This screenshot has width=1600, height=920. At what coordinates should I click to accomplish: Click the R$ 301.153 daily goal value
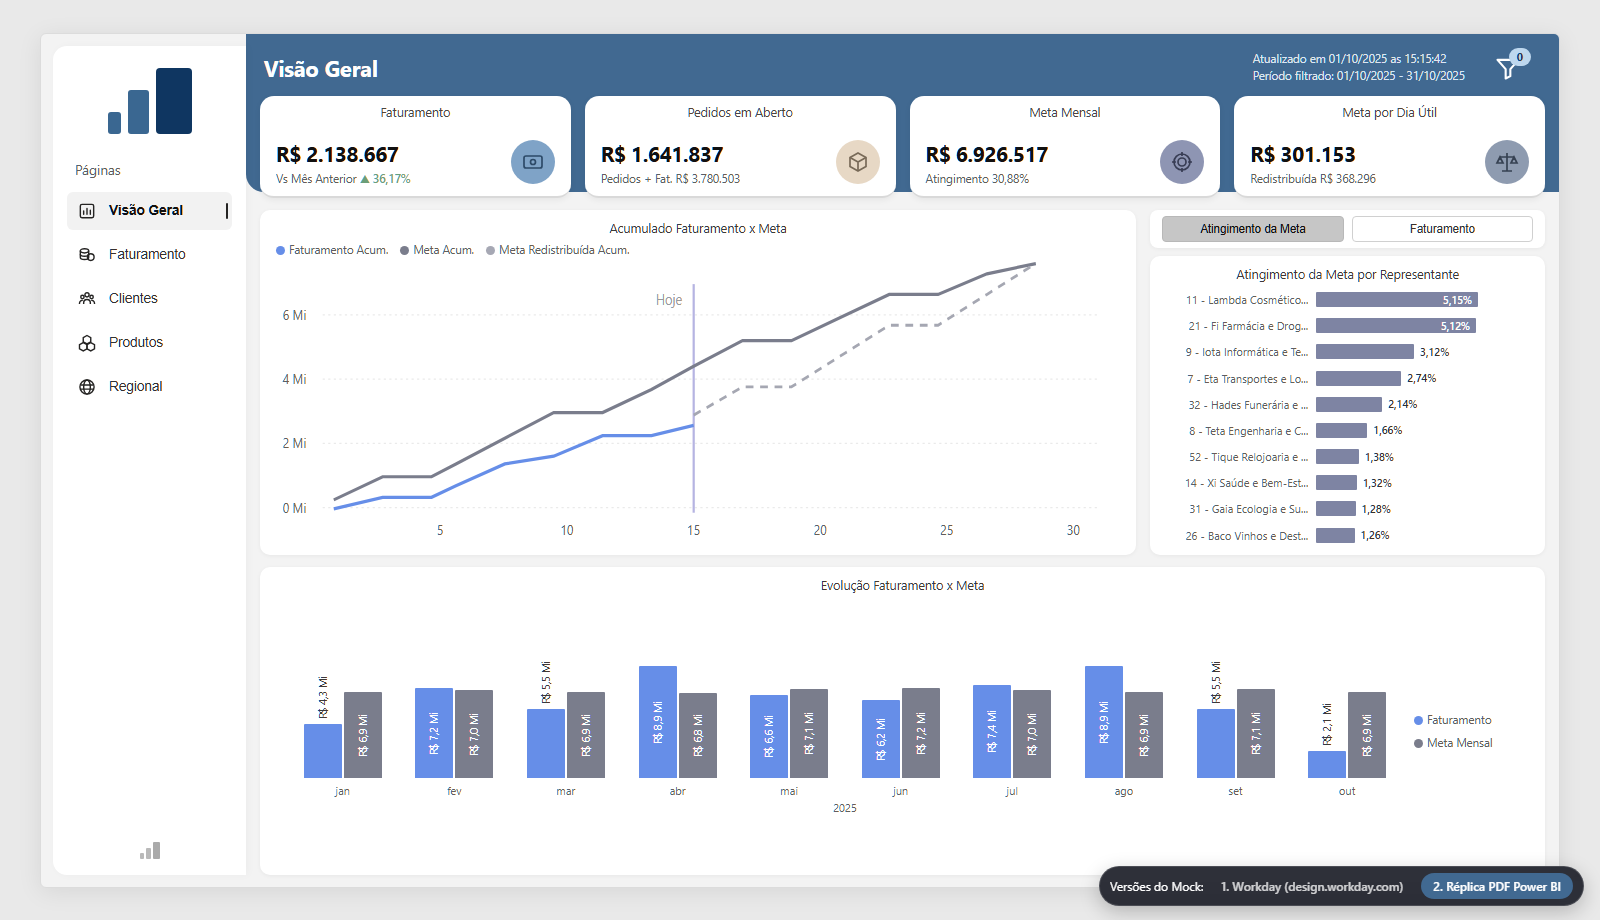(x=1303, y=155)
